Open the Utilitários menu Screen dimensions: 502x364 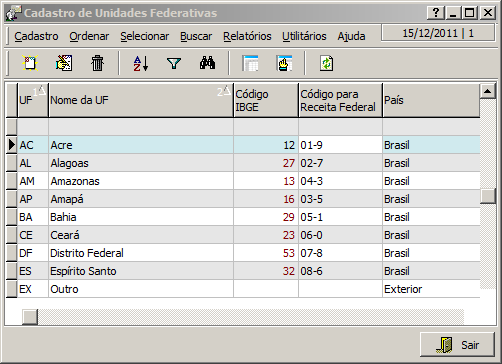coord(304,36)
